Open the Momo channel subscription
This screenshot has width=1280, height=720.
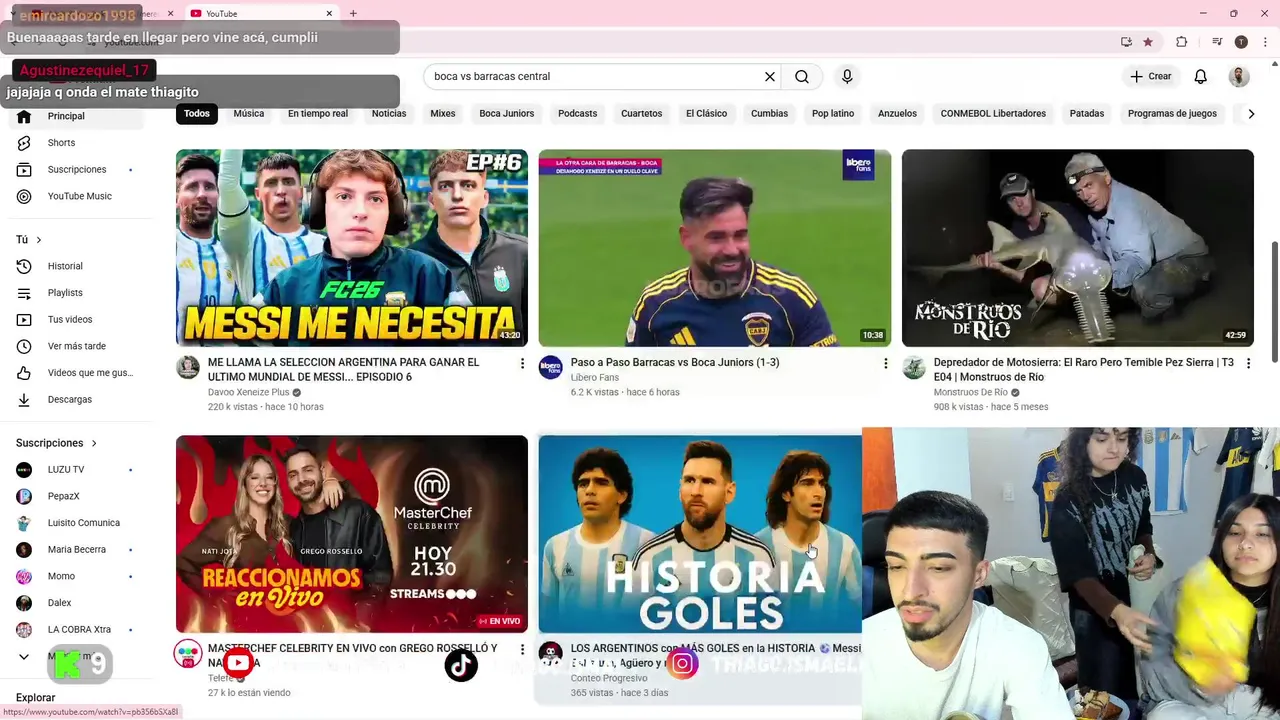(76, 576)
